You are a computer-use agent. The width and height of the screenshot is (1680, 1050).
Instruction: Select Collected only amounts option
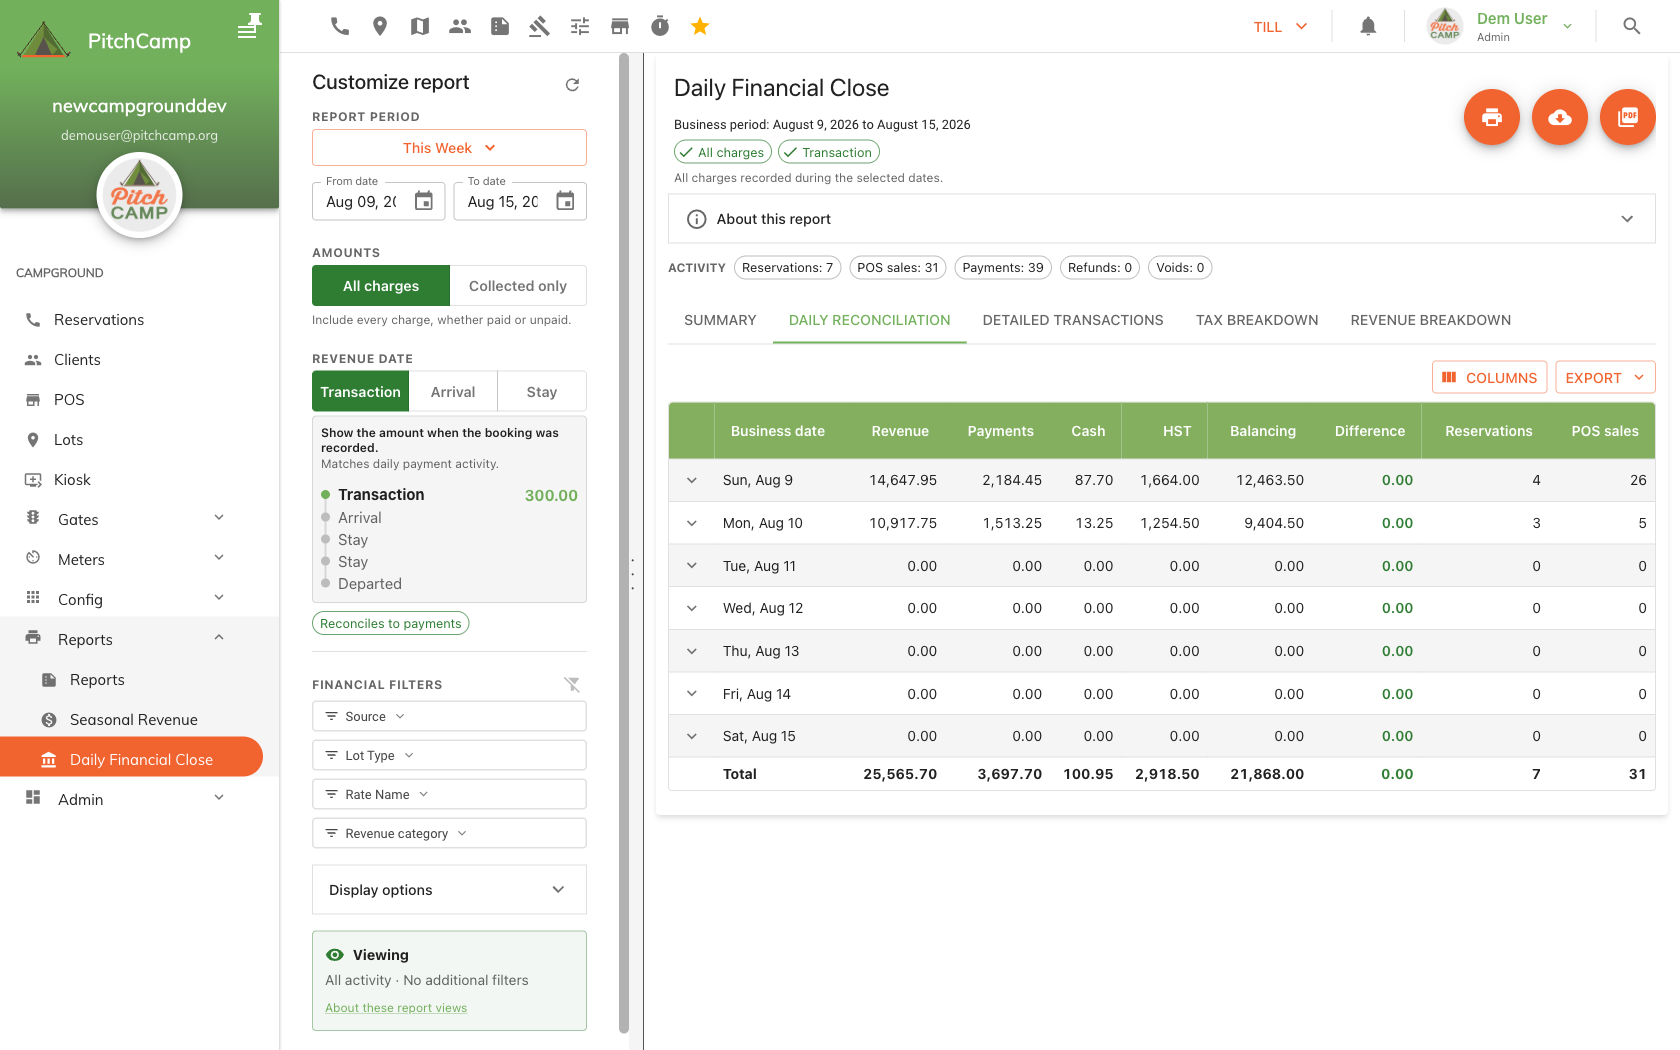click(x=518, y=286)
